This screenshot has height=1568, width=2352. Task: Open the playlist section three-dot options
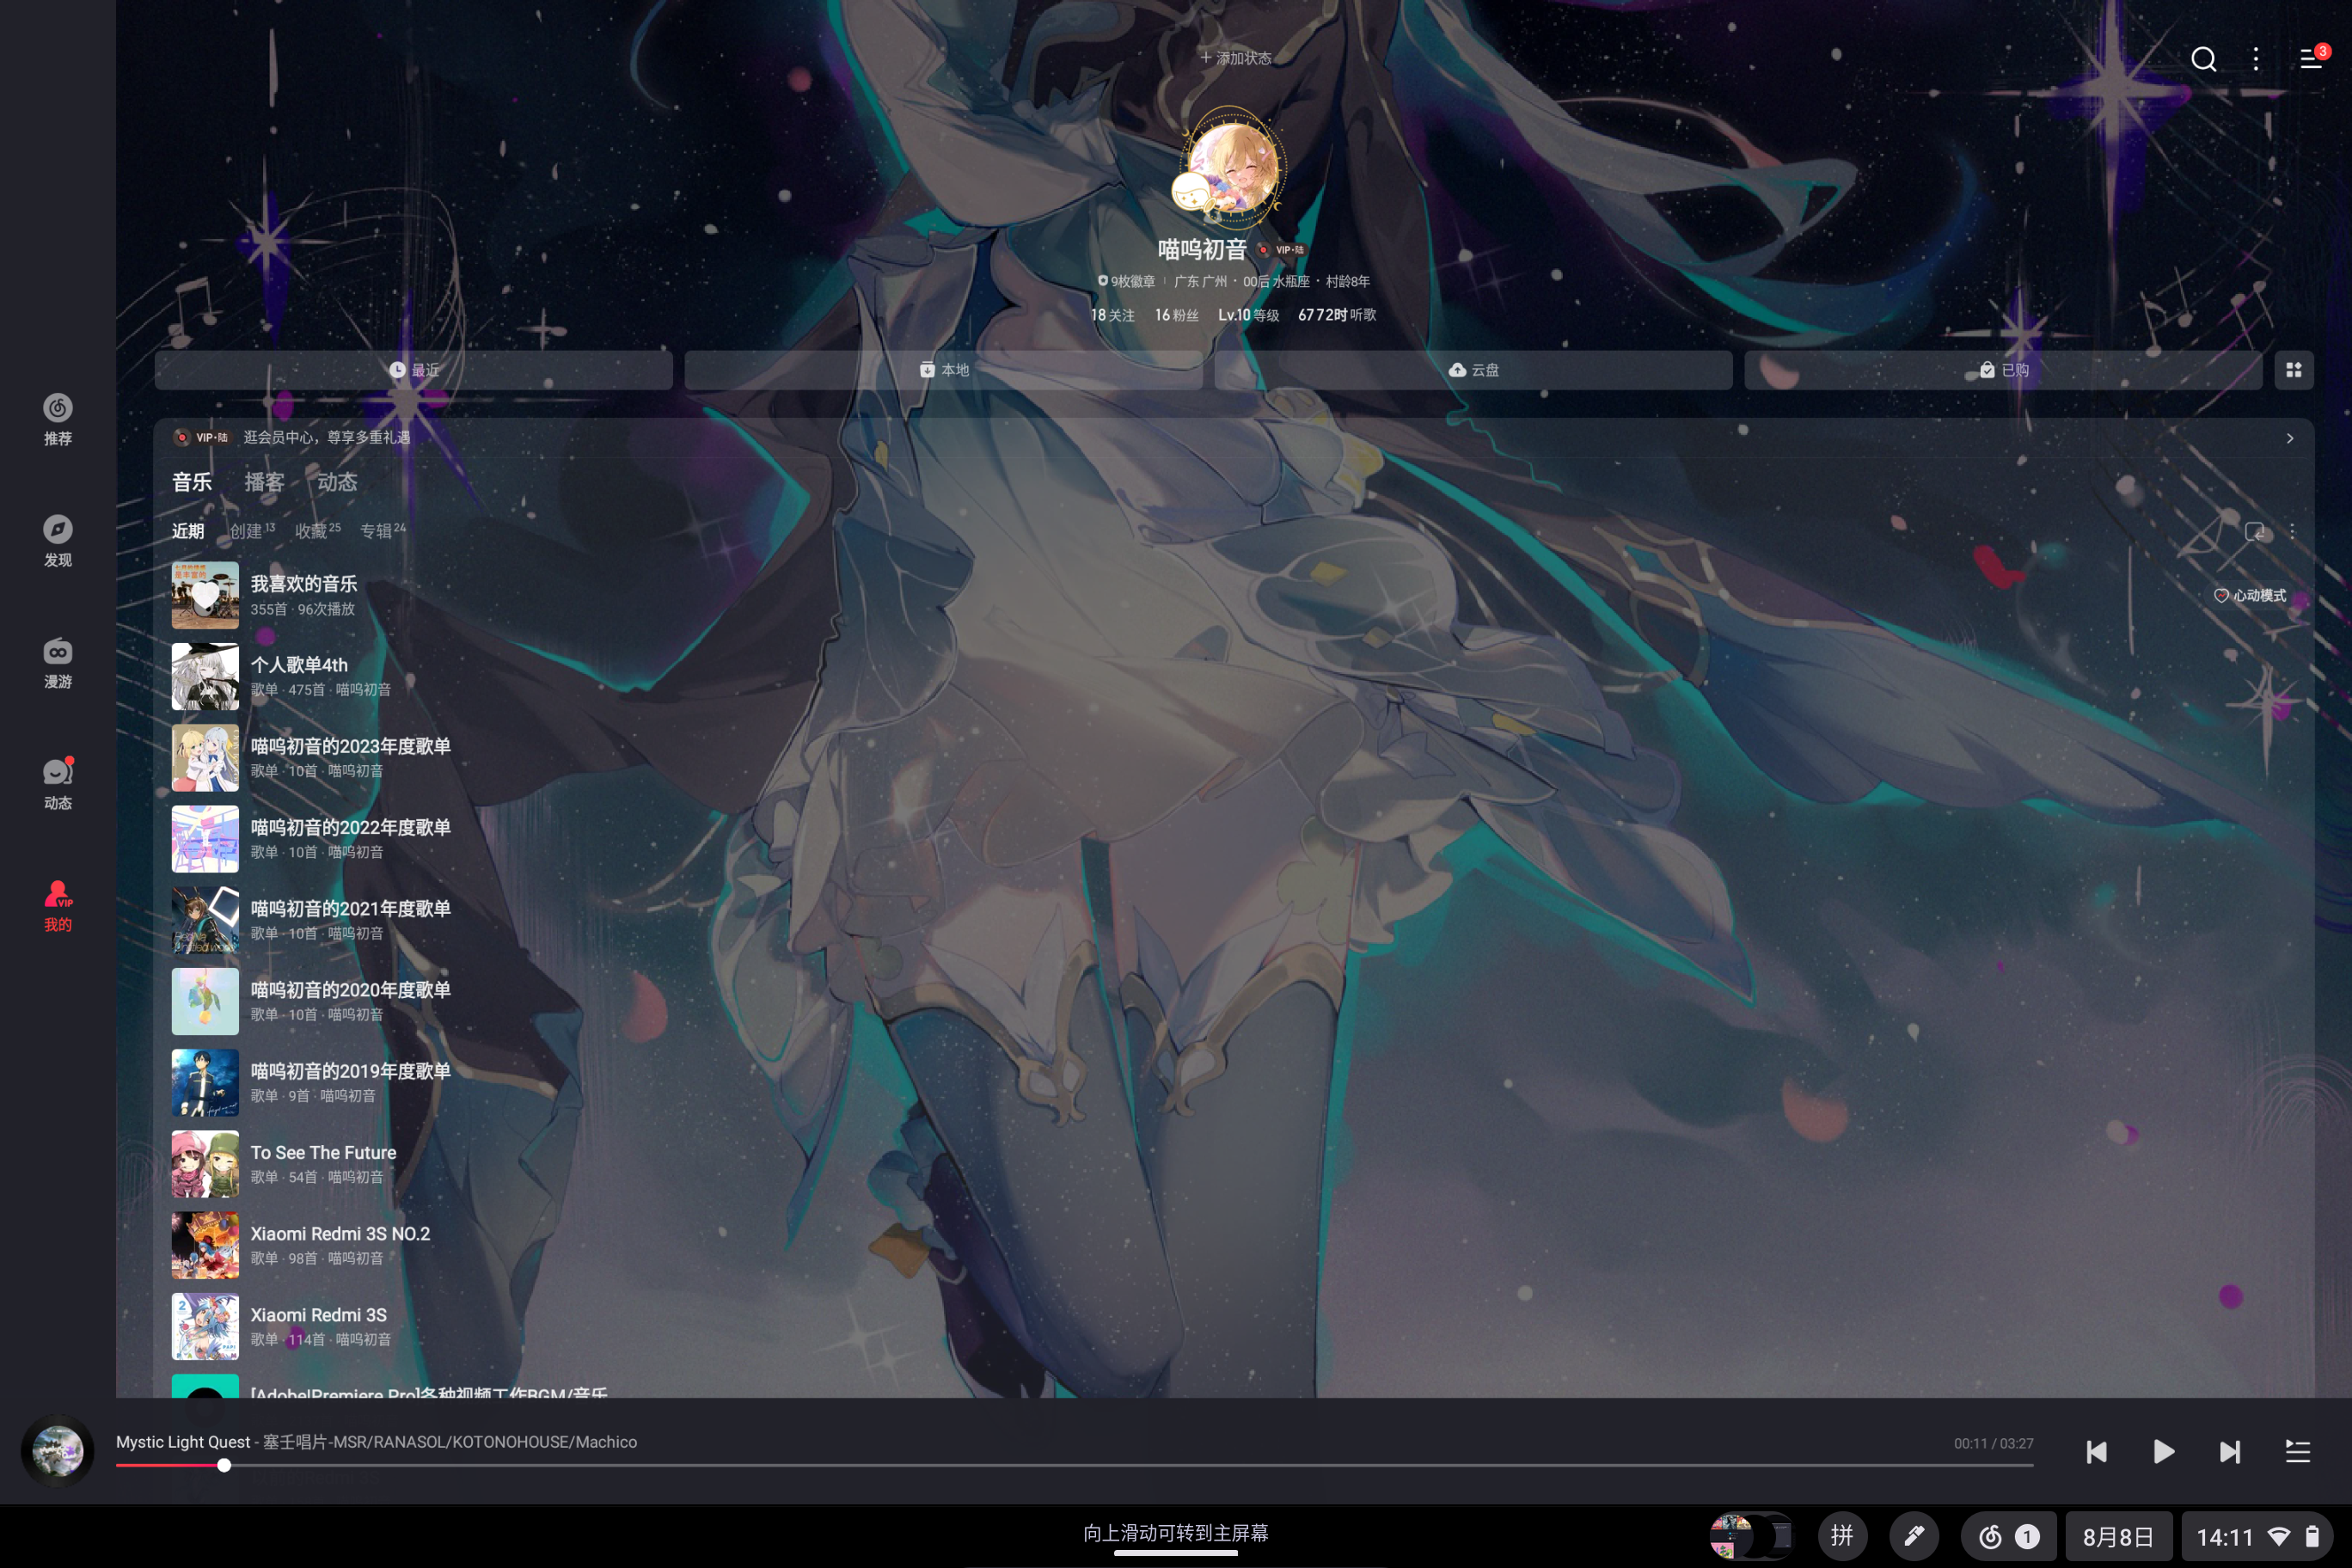click(x=2292, y=532)
